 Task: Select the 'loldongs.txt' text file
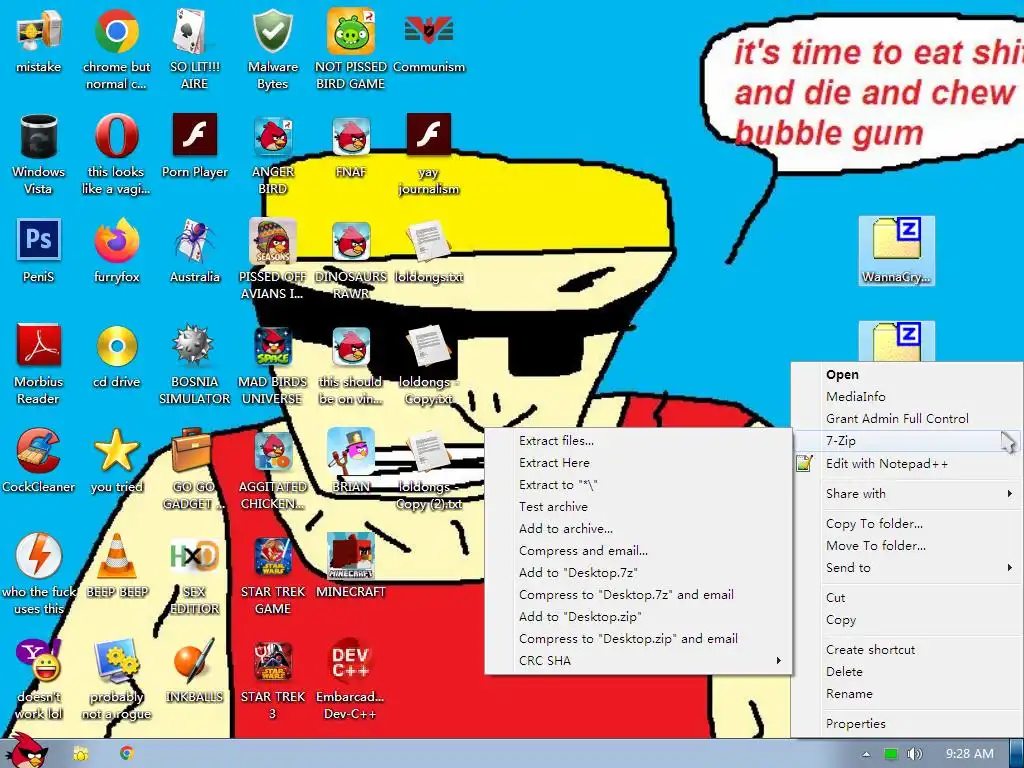pos(429,240)
